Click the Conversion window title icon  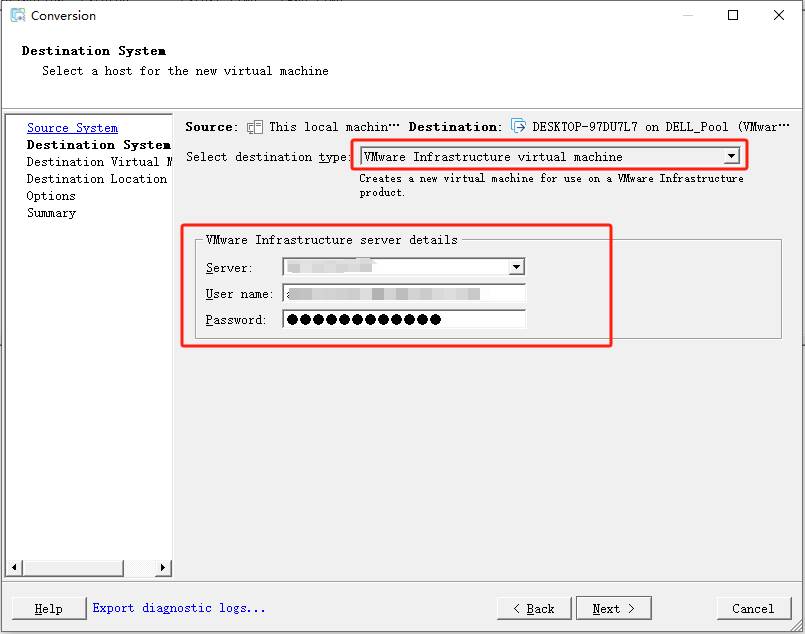(x=17, y=15)
